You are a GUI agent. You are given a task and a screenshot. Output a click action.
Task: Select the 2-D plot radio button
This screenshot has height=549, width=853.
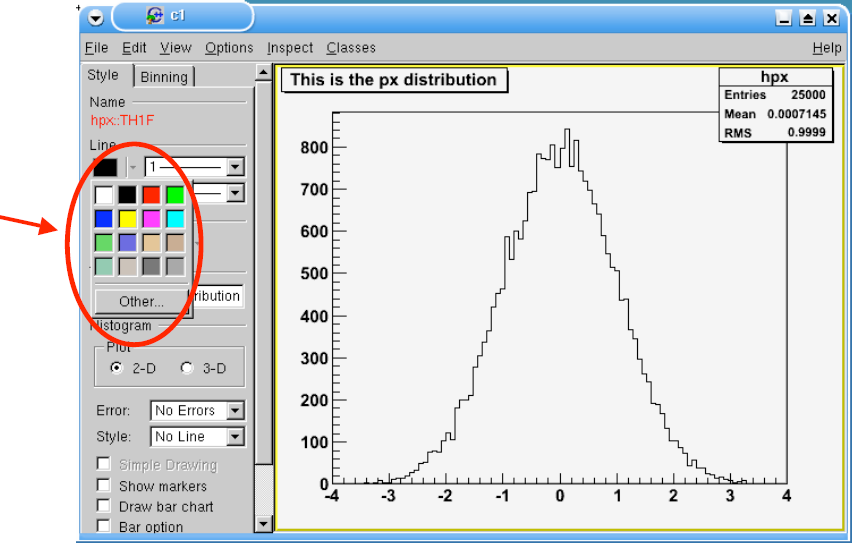(x=116, y=368)
